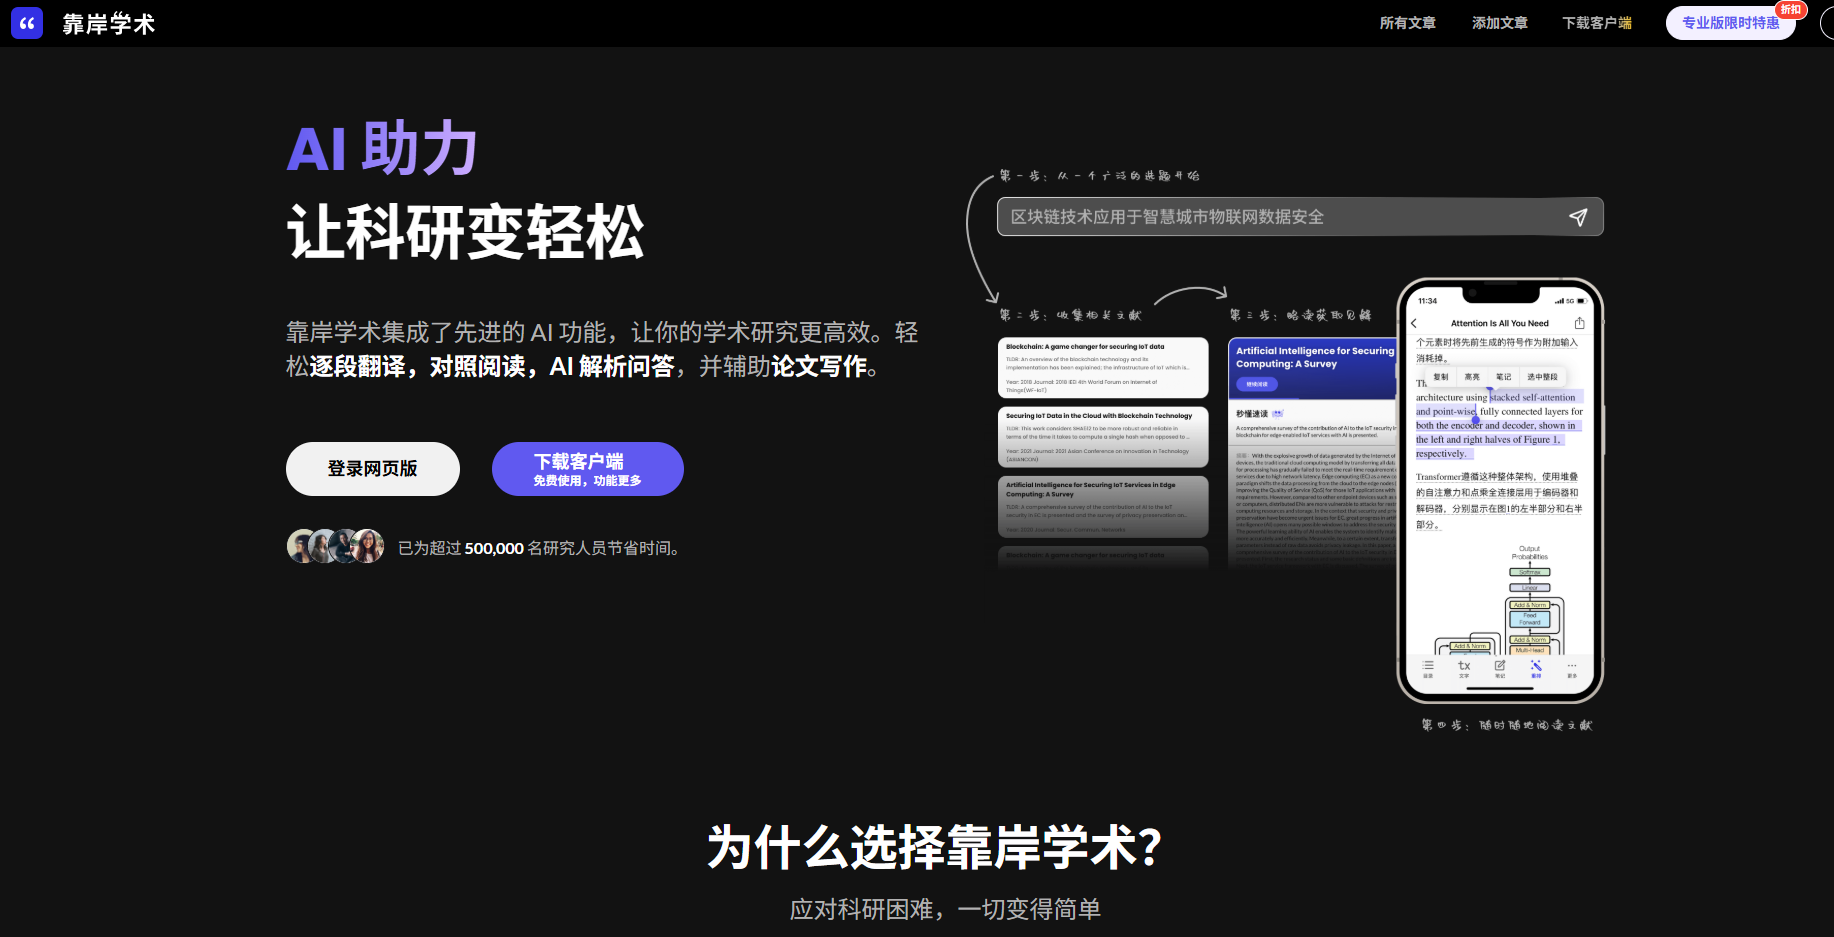Tap the highlighted magic-wand icon in phone toolbar

tap(1536, 669)
